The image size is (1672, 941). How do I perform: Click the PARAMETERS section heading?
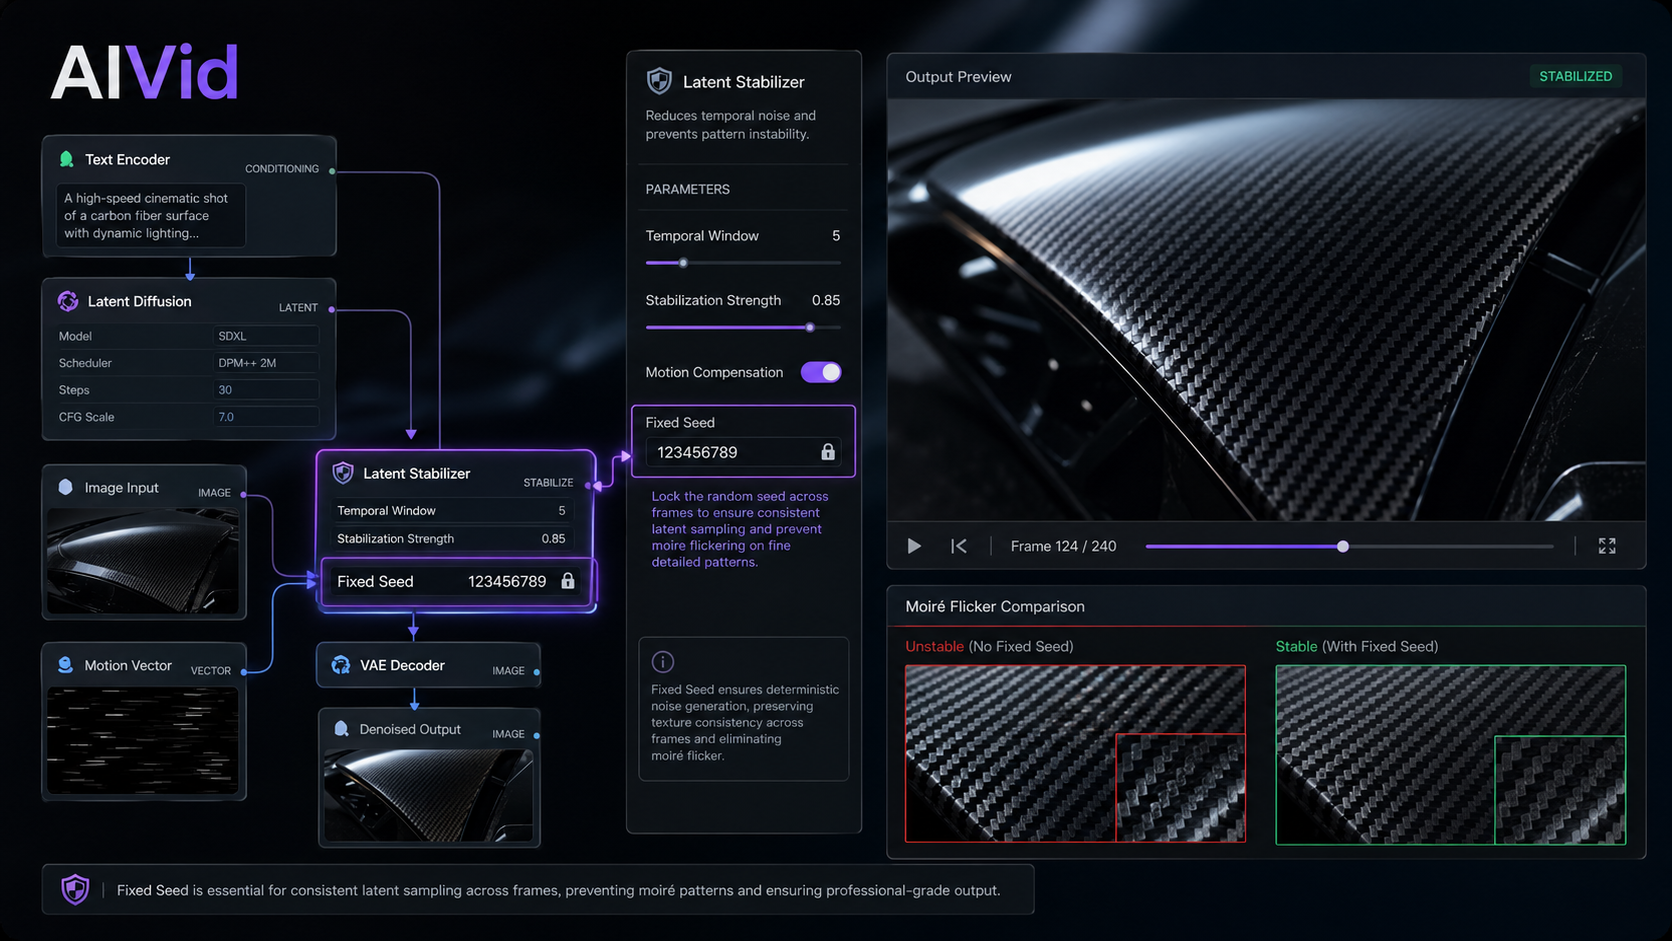coord(687,189)
